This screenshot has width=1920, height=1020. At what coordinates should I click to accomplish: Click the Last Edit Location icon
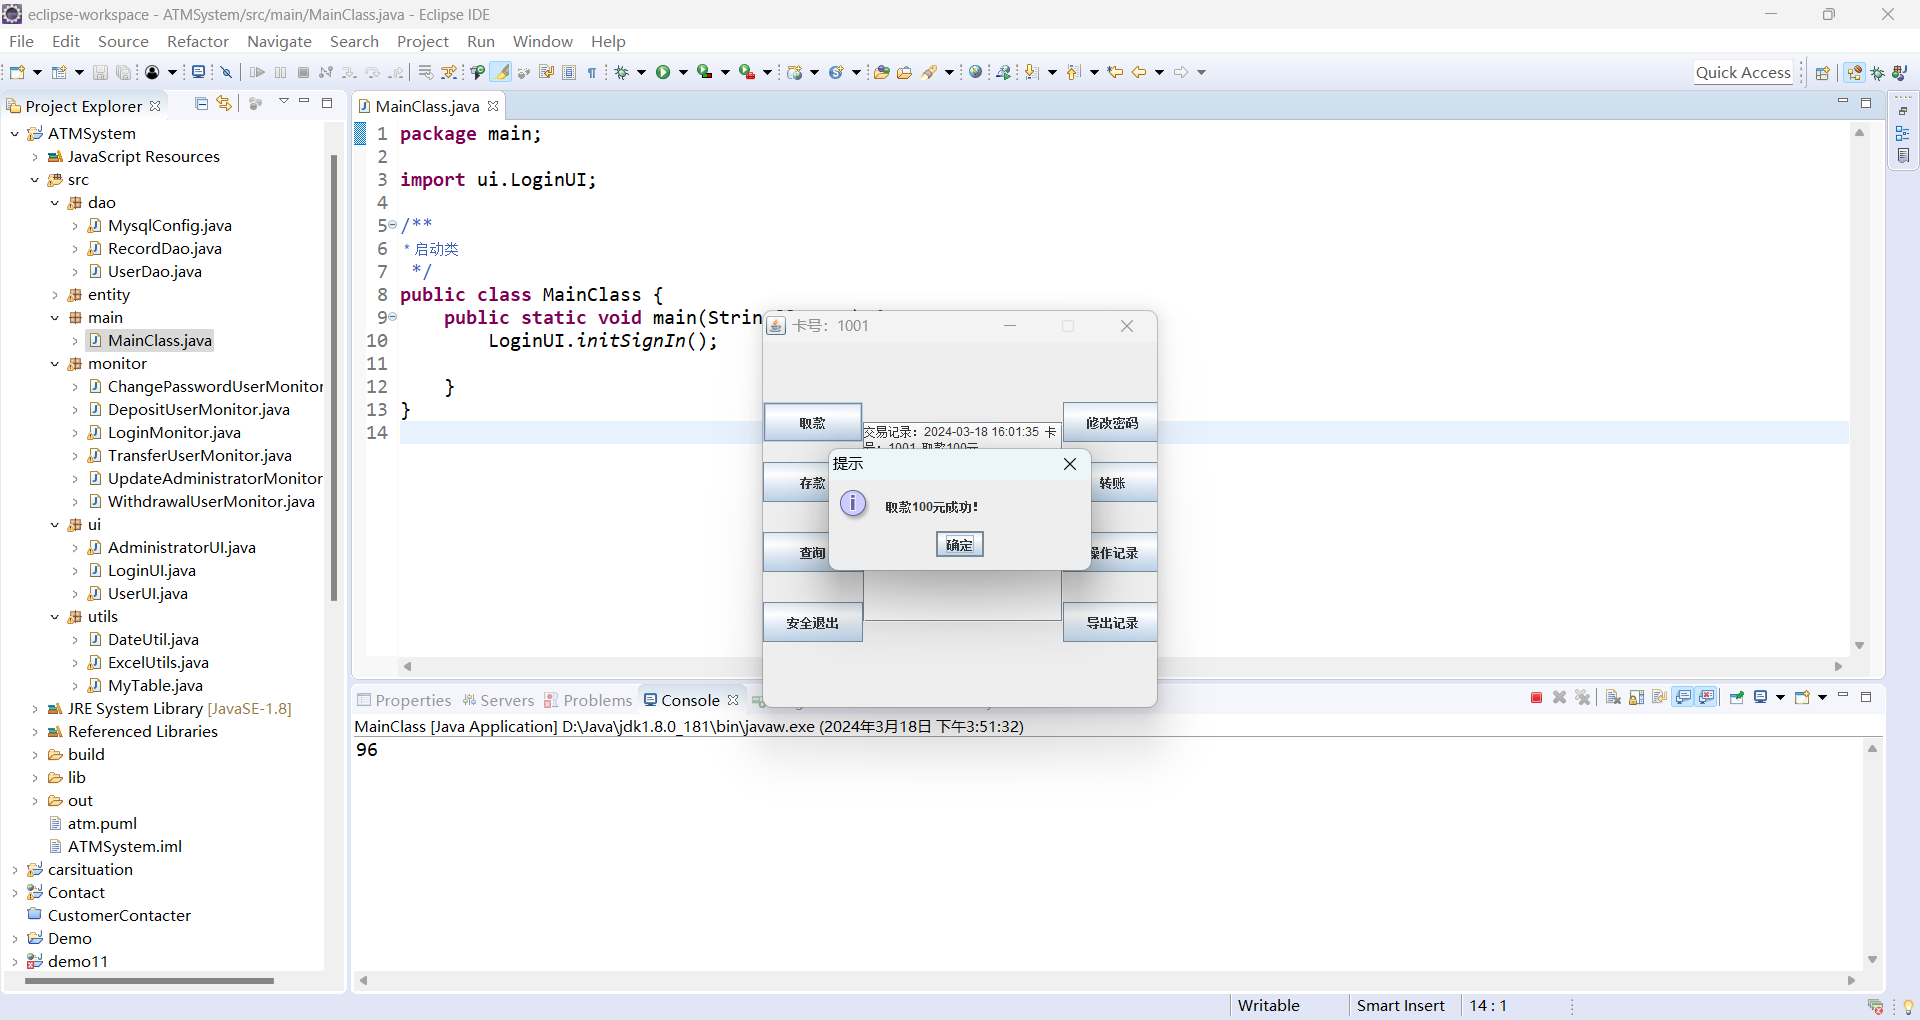[x=1114, y=72]
